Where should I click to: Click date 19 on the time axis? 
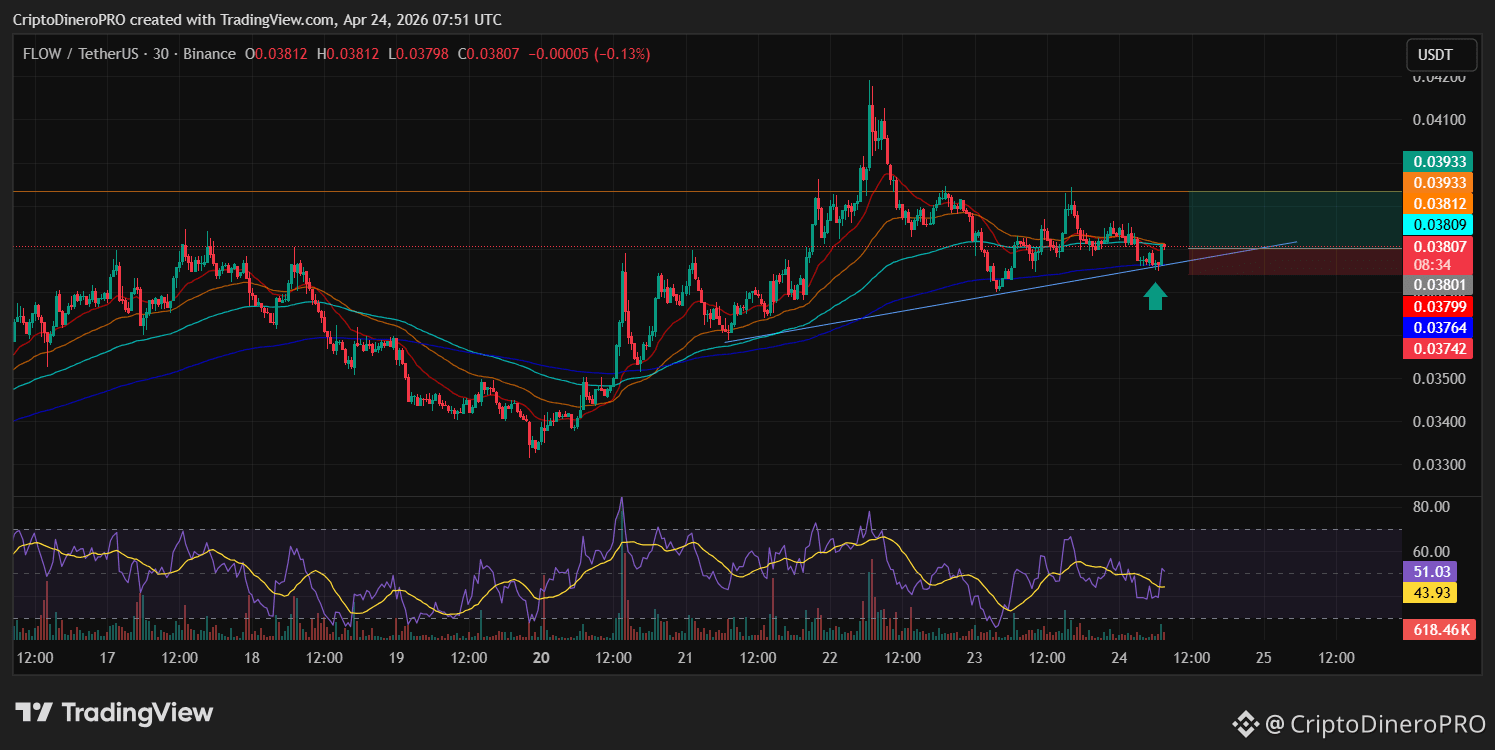click(396, 658)
